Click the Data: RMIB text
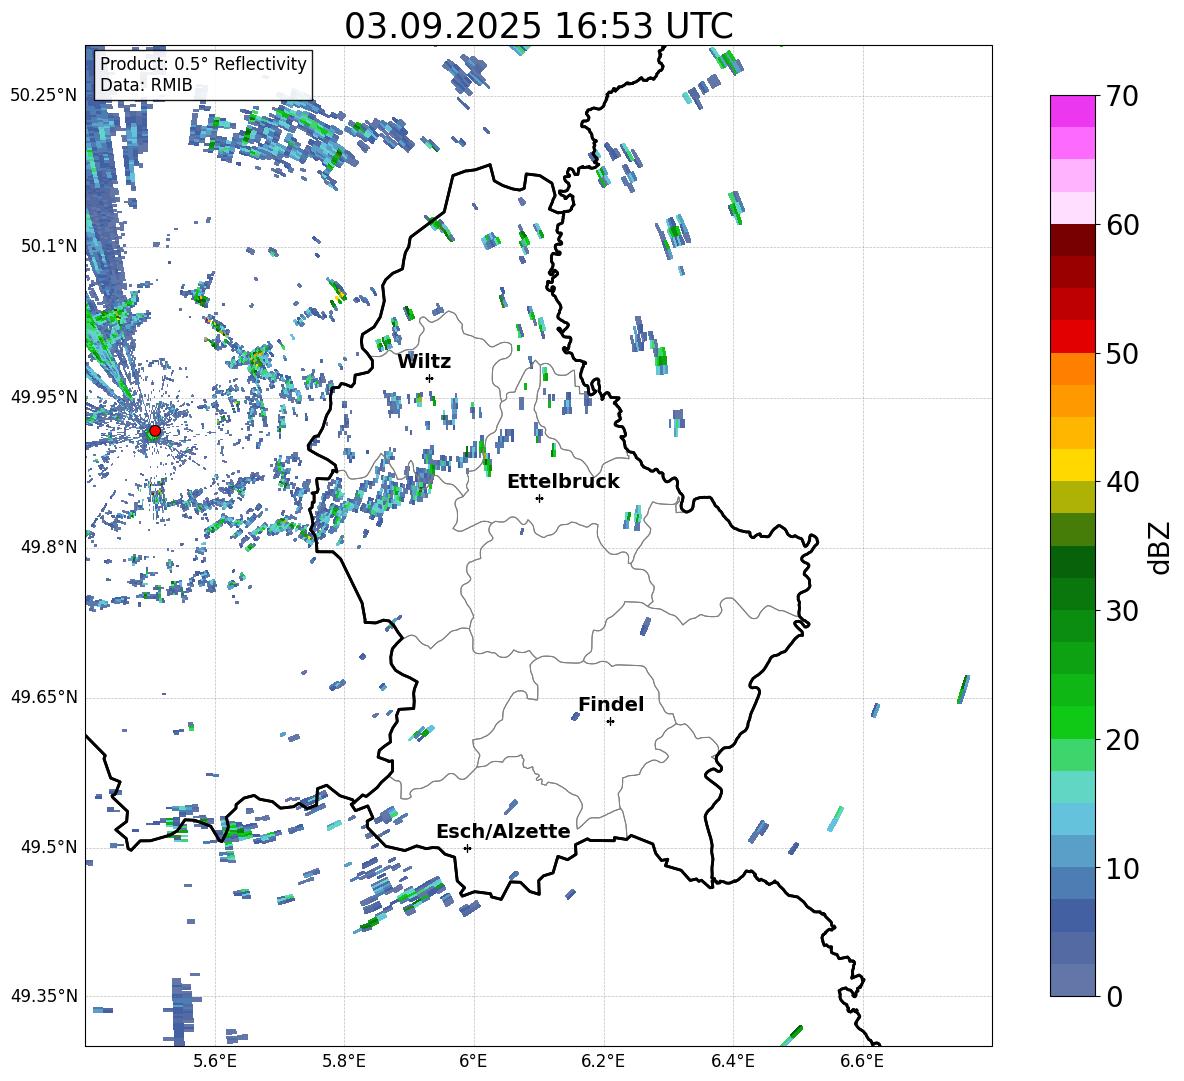Image resolution: width=1184 pixels, height=1081 pixels. coord(146,85)
